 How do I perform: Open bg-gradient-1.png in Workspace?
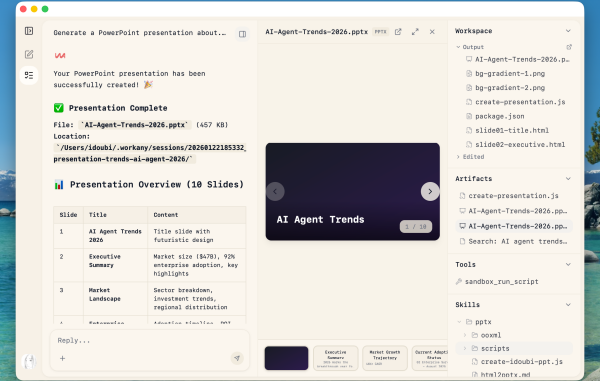[509, 73]
